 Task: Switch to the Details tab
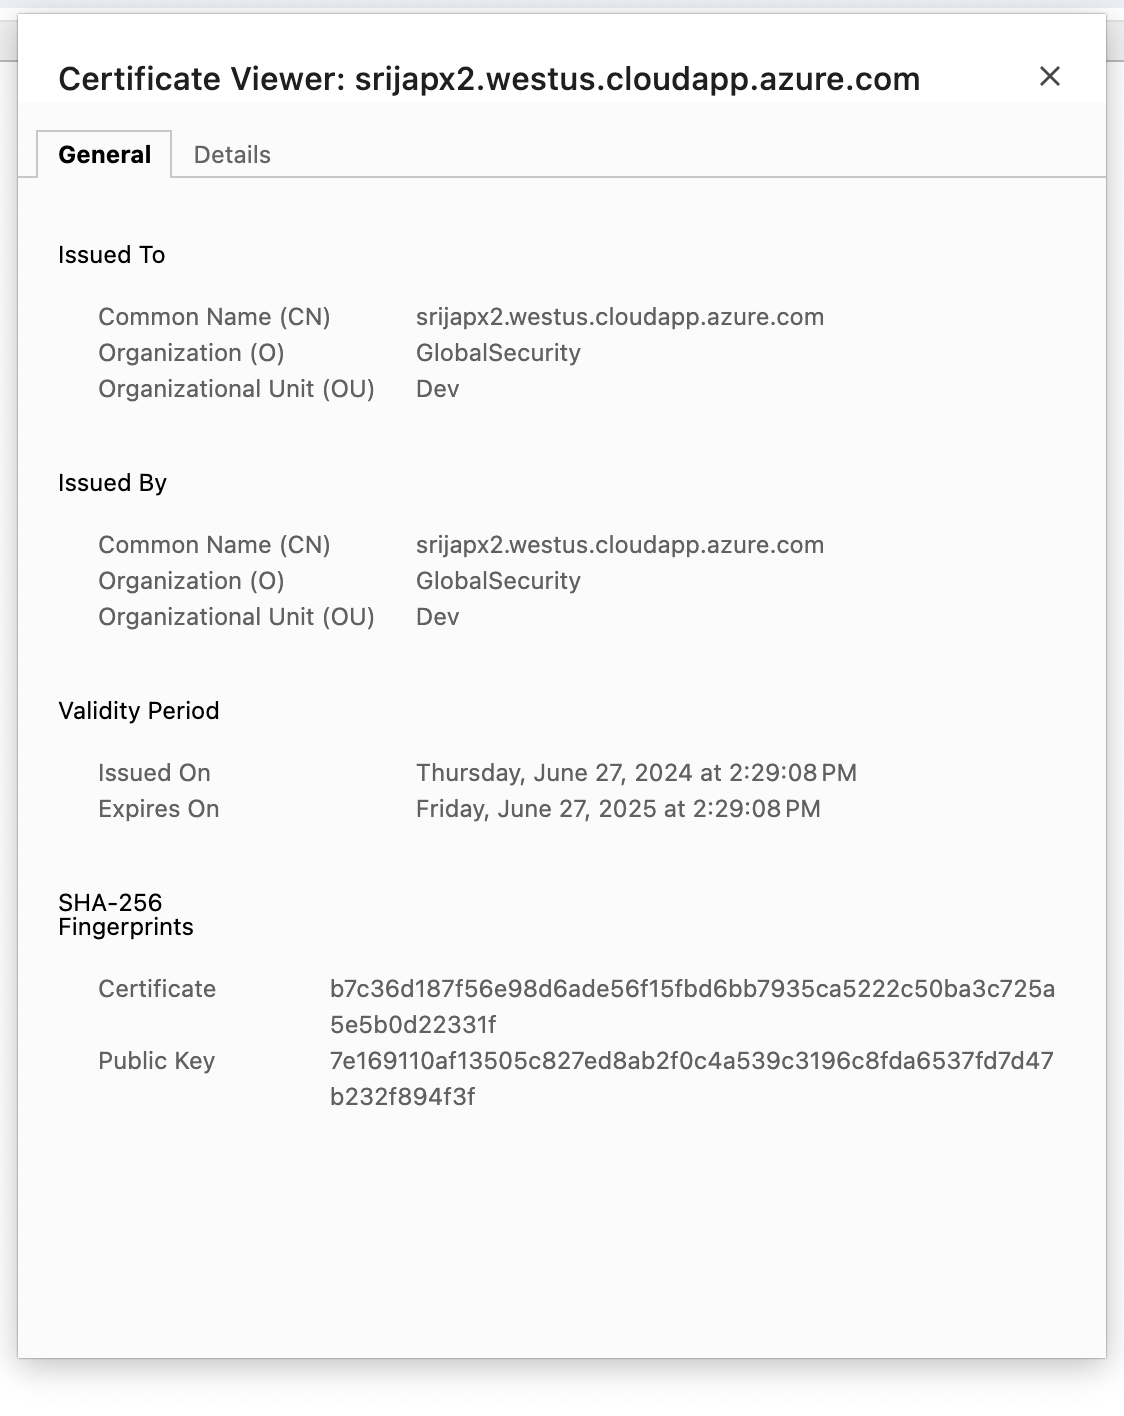pyautogui.click(x=232, y=155)
